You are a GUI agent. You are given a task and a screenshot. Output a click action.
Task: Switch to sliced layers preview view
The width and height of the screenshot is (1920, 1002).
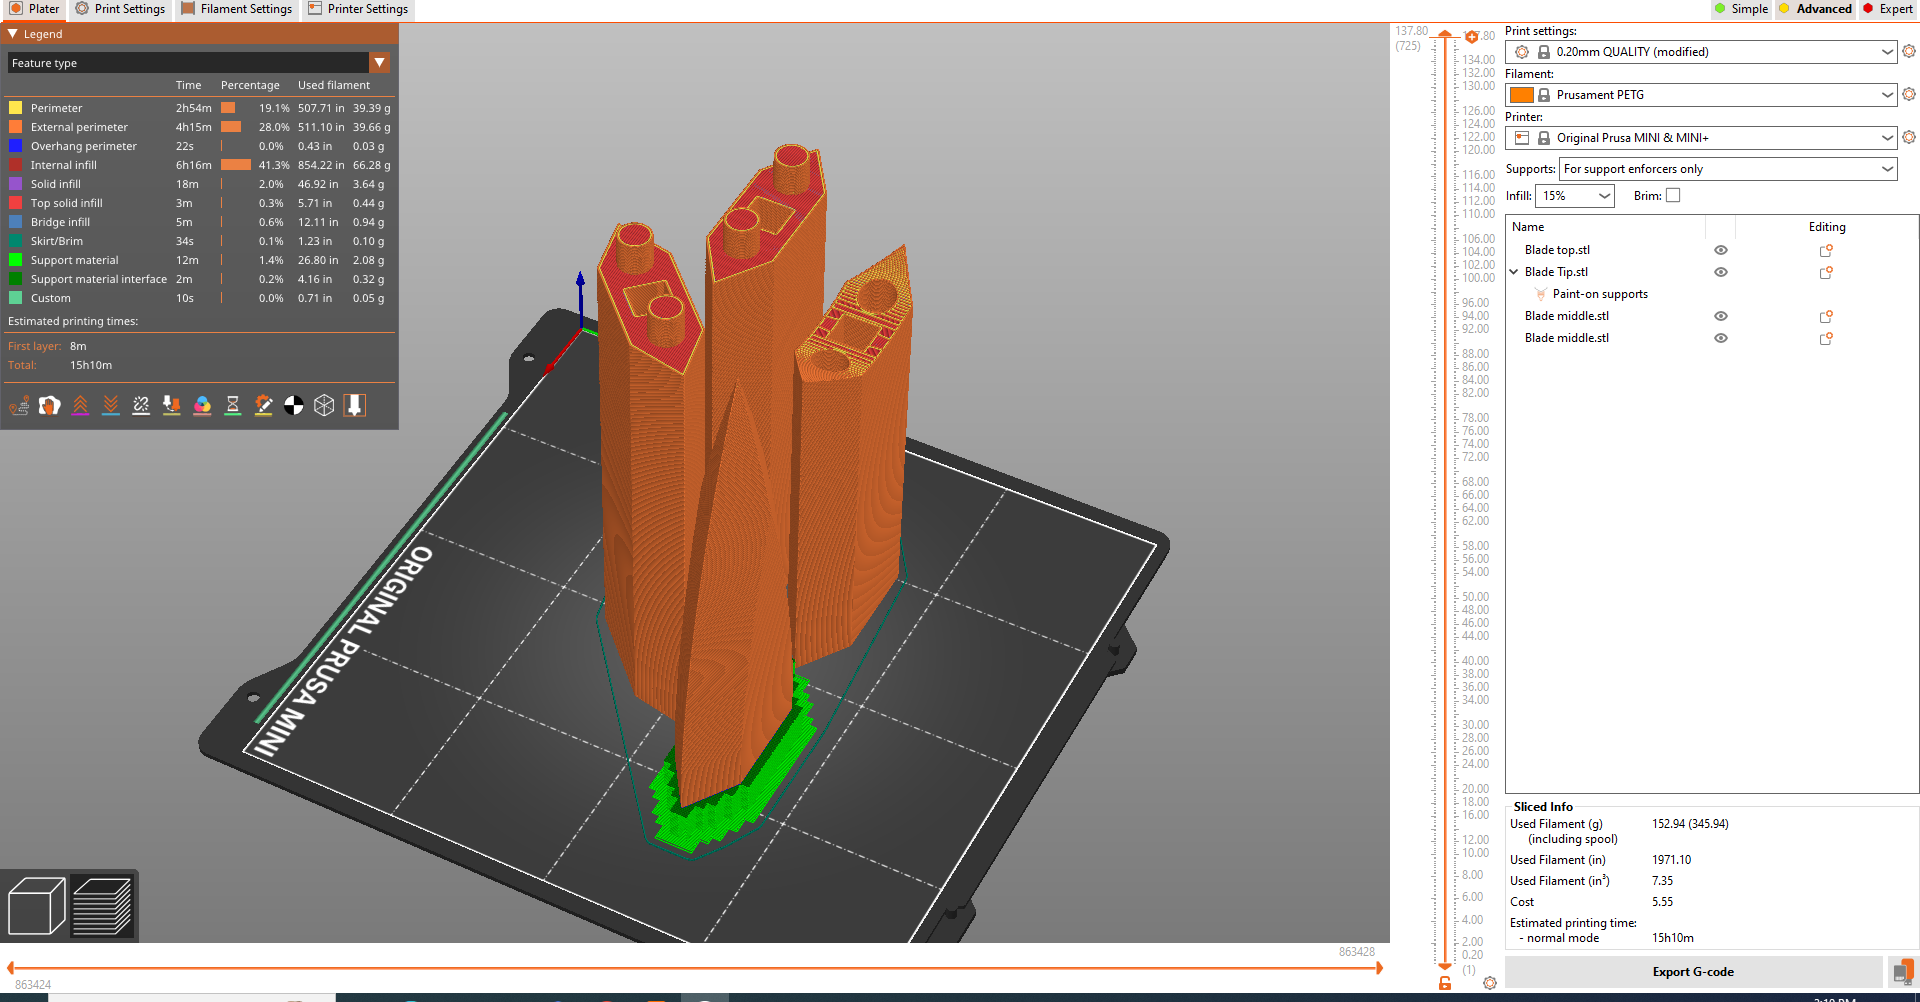[102, 906]
